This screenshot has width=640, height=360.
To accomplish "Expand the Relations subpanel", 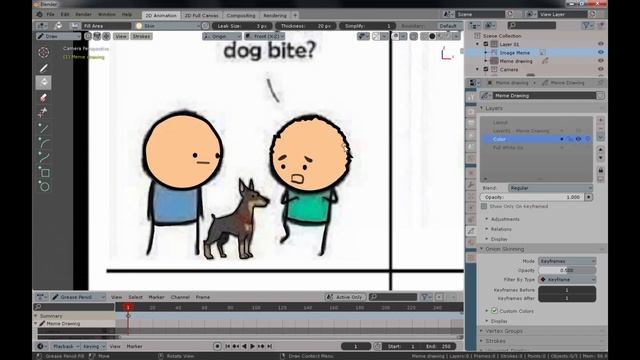I will coord(487,229).
